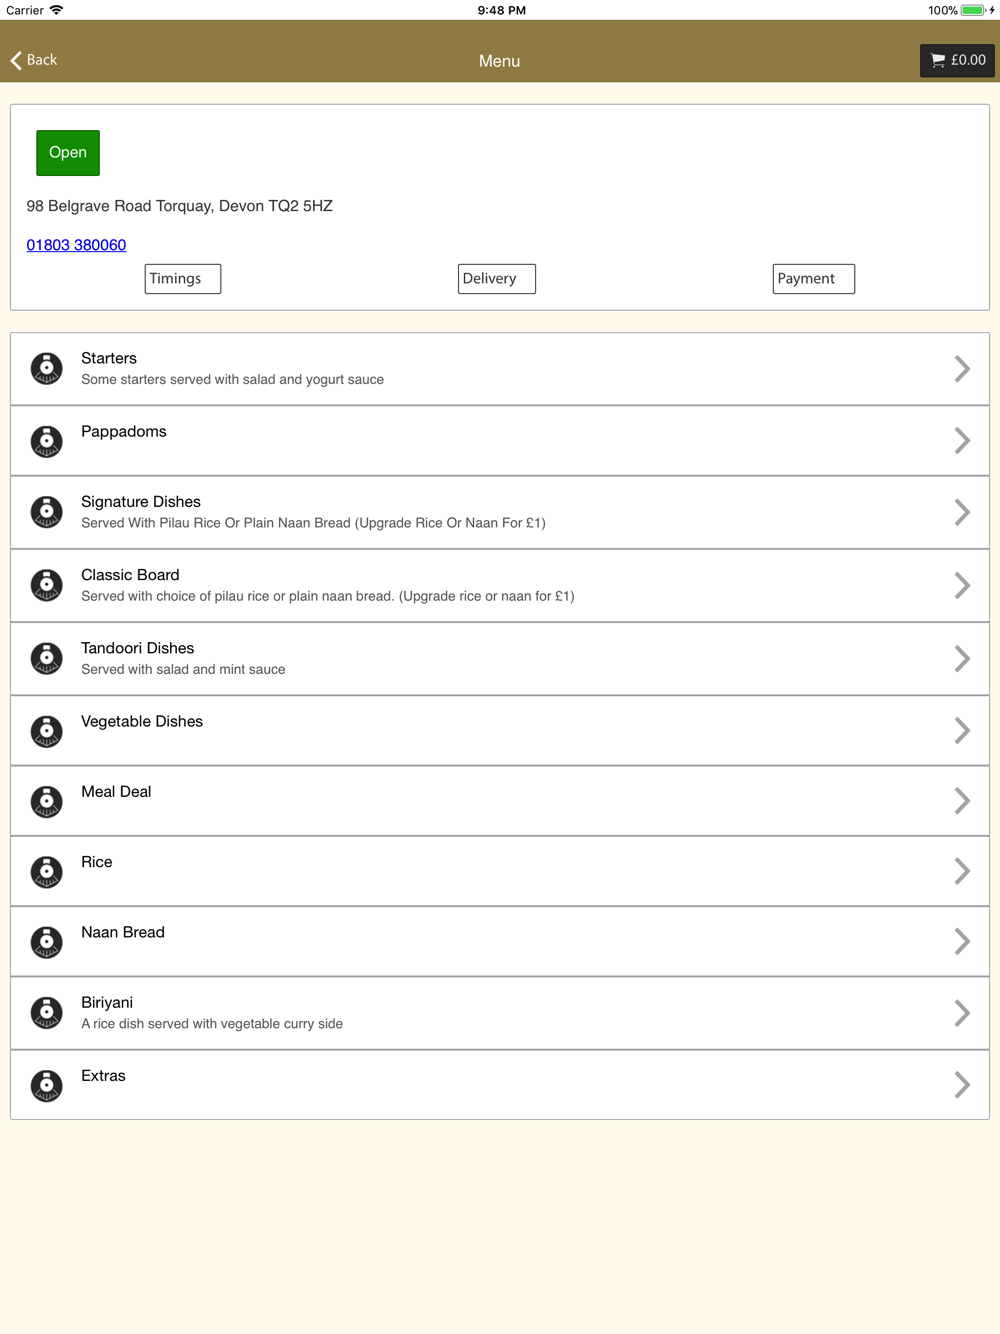Tap the dish icon beside Extras

(x=46, y=1085)
